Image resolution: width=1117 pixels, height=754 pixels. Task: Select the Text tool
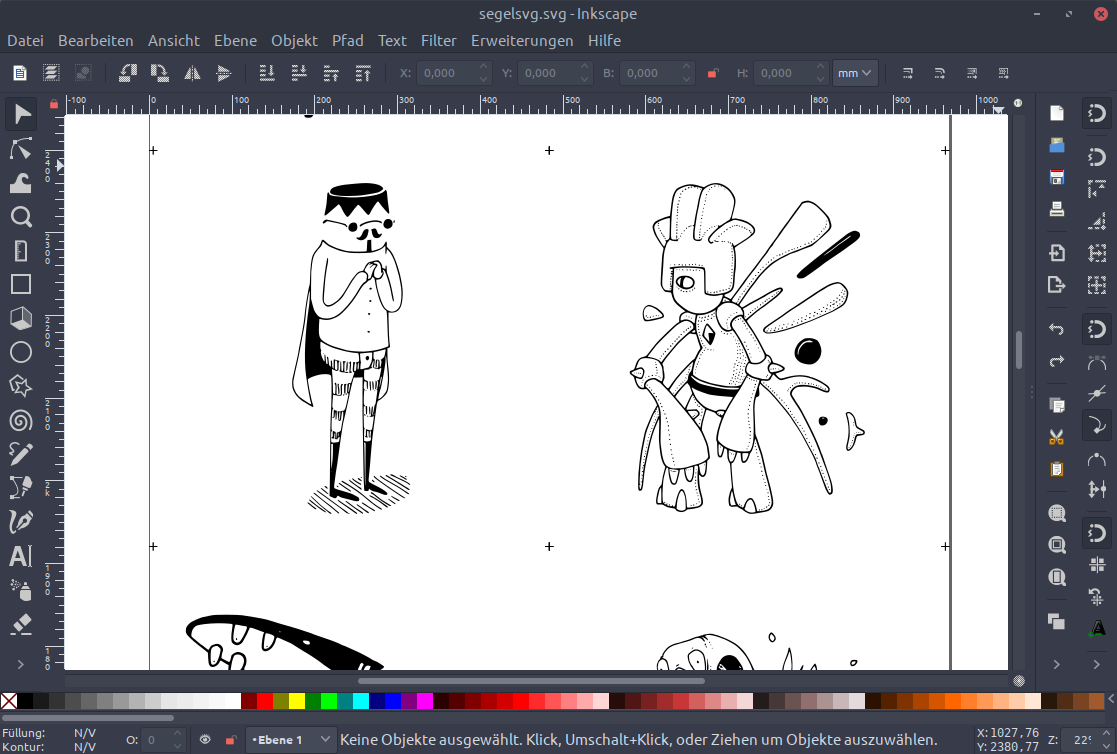(21, 556)
